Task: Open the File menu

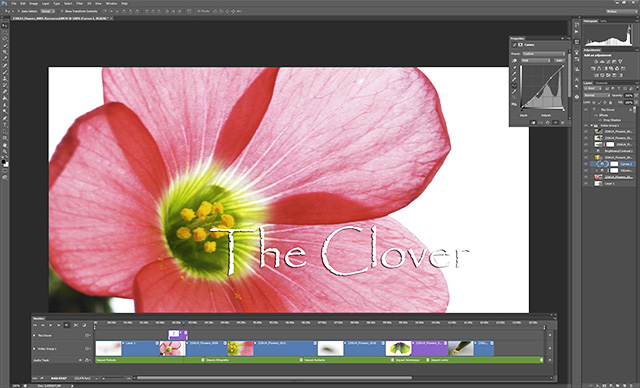Action: pos(14,4)
